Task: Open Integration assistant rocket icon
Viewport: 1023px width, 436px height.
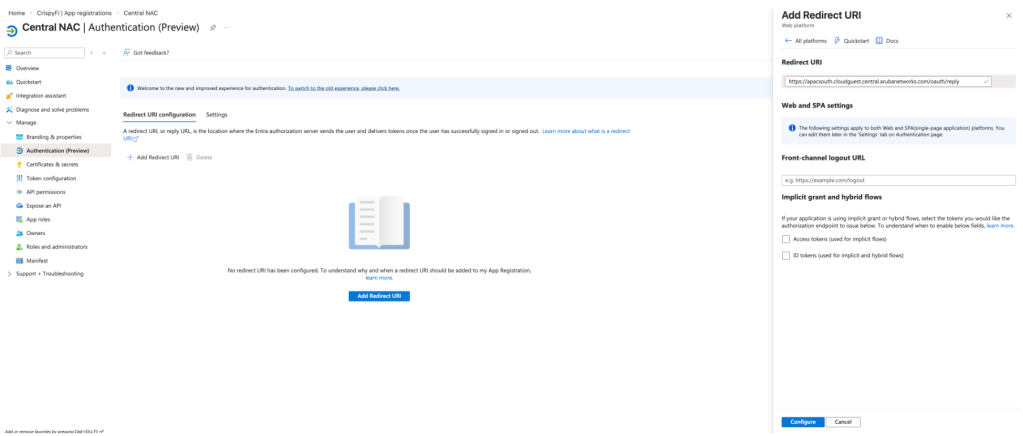Action: 9,96
